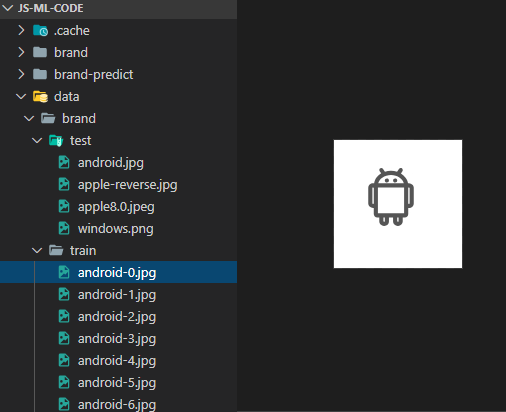Image resolution: width=506 pixels, height=412 pixels.
Task: Click the test folder icon
Action: [x=56, y=141]
